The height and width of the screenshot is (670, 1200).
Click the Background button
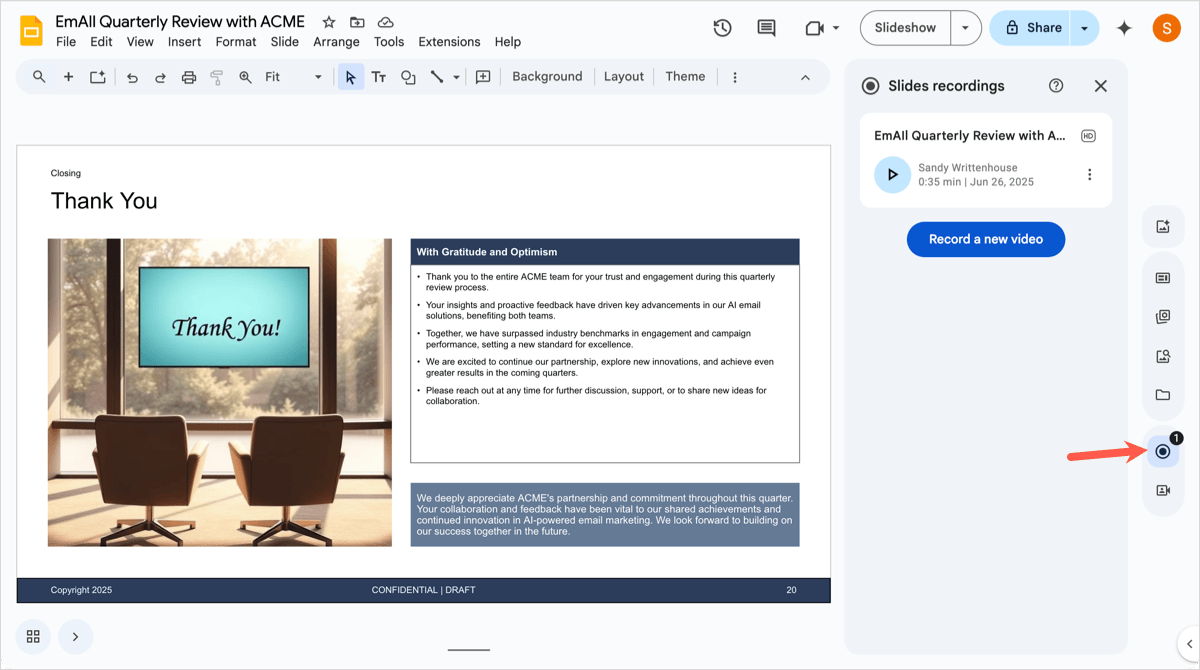[547, 77]
